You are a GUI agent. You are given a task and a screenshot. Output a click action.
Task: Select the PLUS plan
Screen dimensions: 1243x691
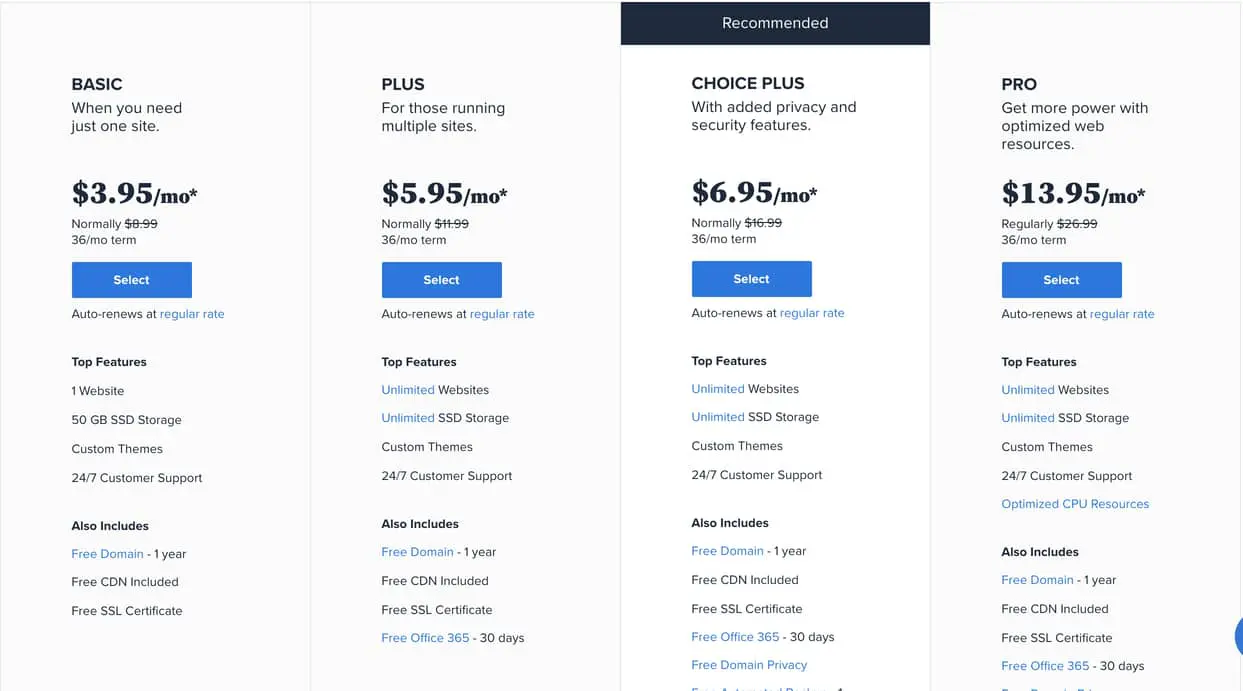(441, 280)
